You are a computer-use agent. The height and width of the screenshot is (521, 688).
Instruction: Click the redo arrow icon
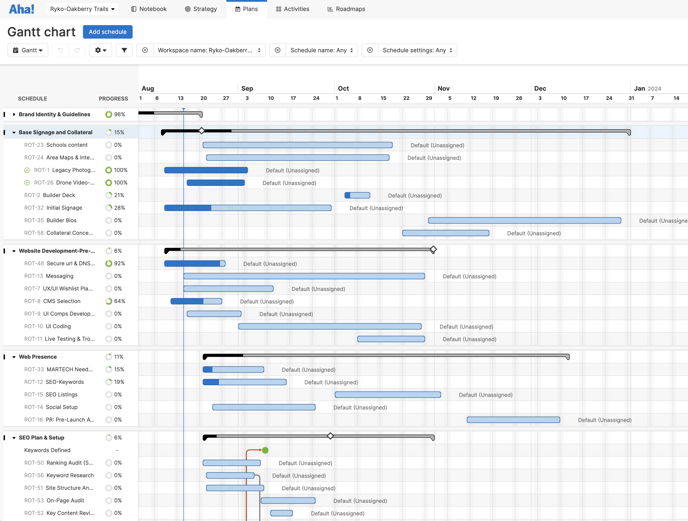77,50
